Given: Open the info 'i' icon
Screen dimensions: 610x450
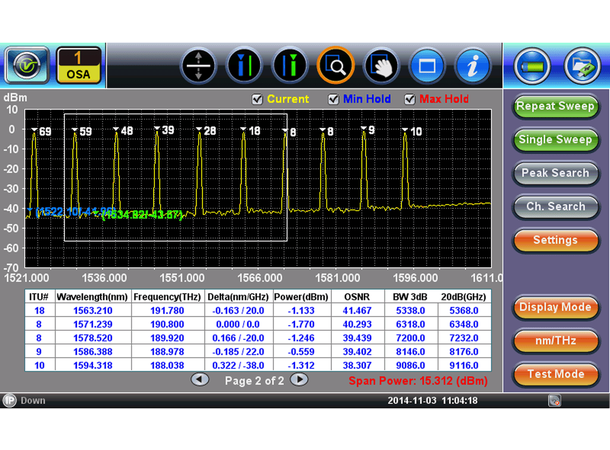Looking at the screenshot, I should [472, 66].
